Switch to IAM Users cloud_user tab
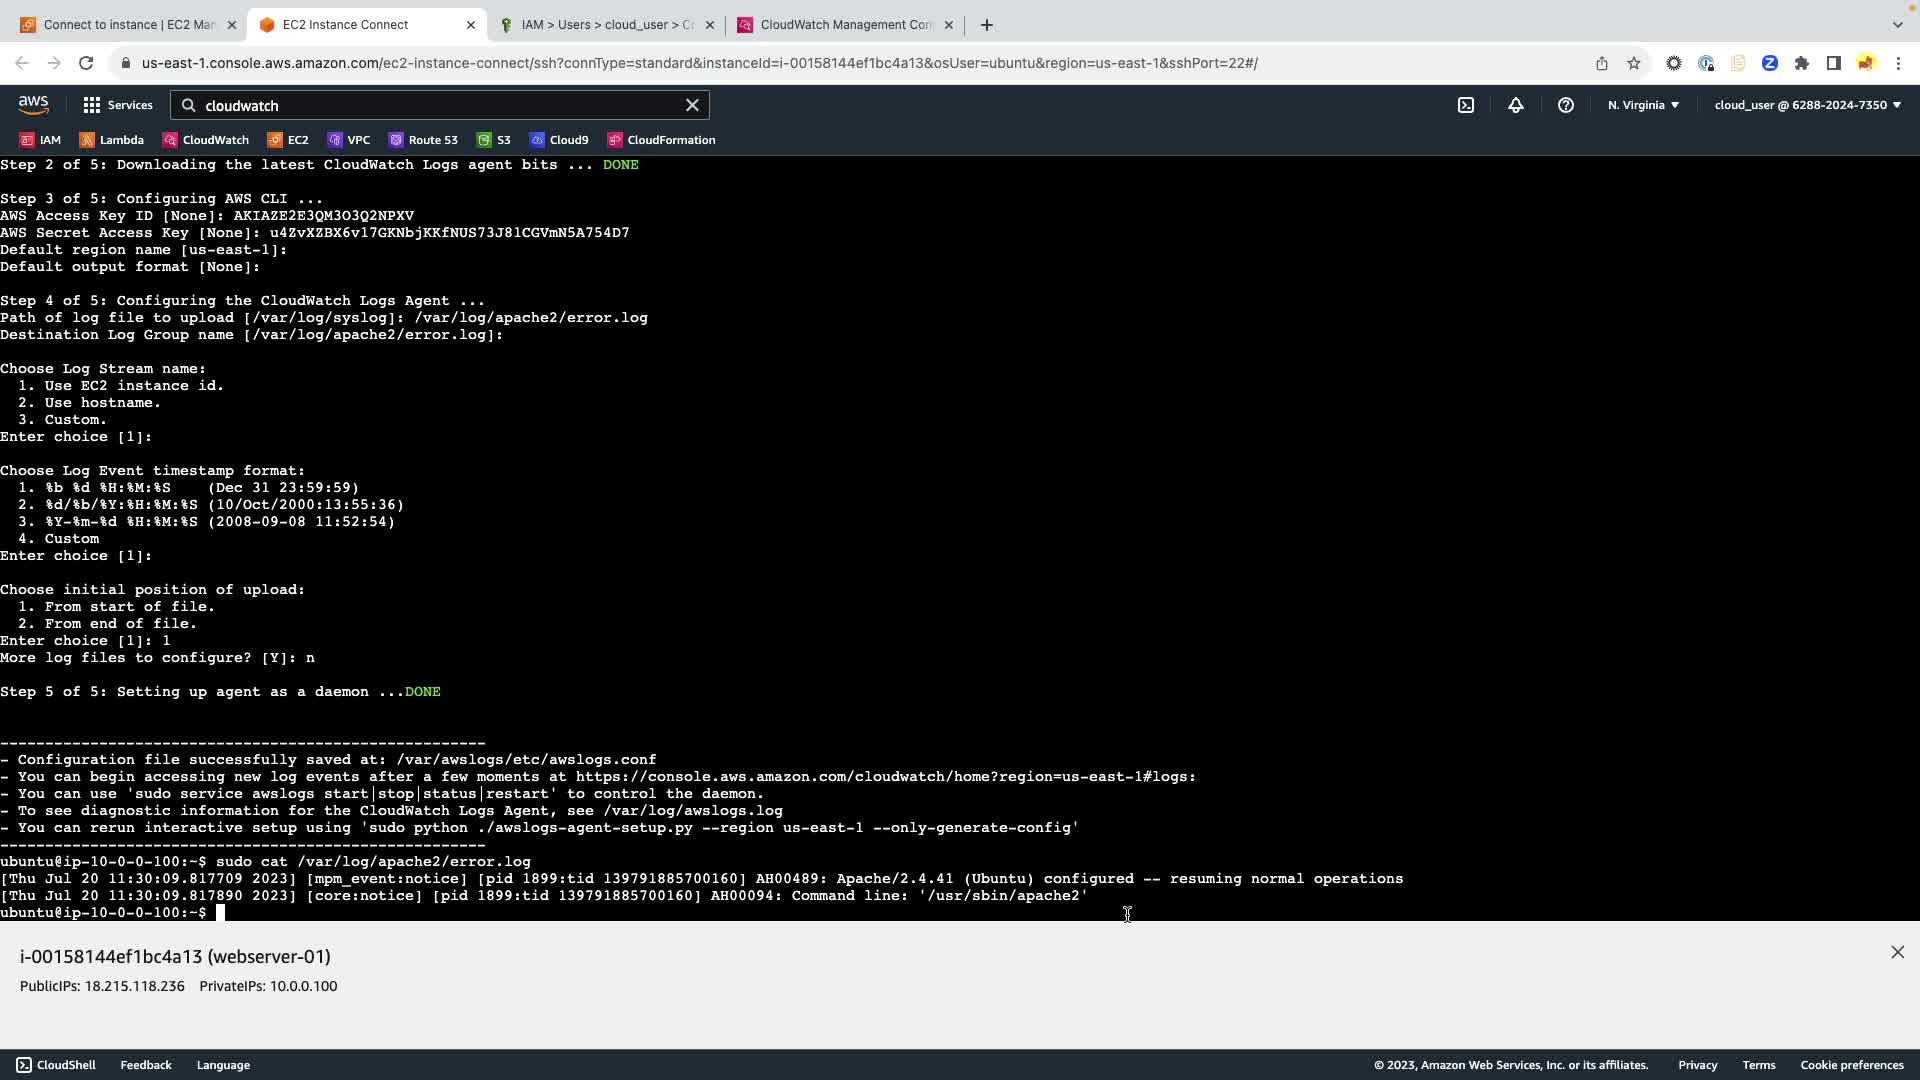 [606, 25]
